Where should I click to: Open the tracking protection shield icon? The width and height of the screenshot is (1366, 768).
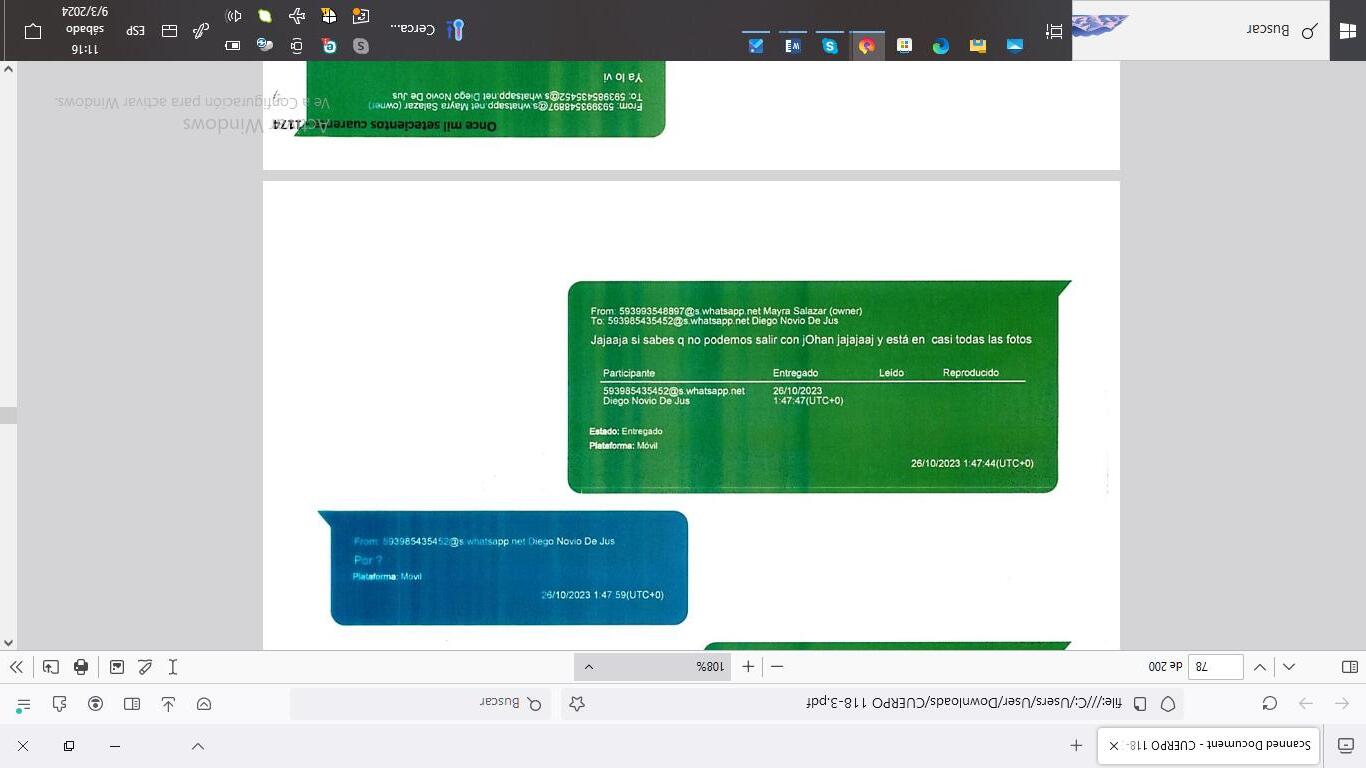pos(1168,704)
